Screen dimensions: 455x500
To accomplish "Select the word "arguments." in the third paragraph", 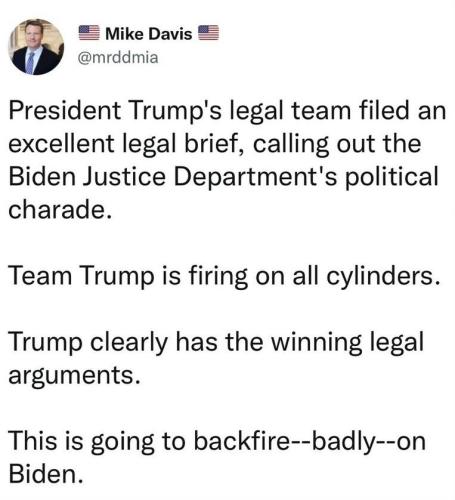I will 74,376.
